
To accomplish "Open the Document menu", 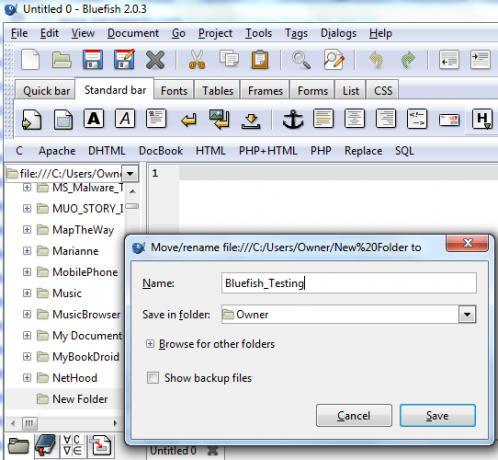I will 133,33.
